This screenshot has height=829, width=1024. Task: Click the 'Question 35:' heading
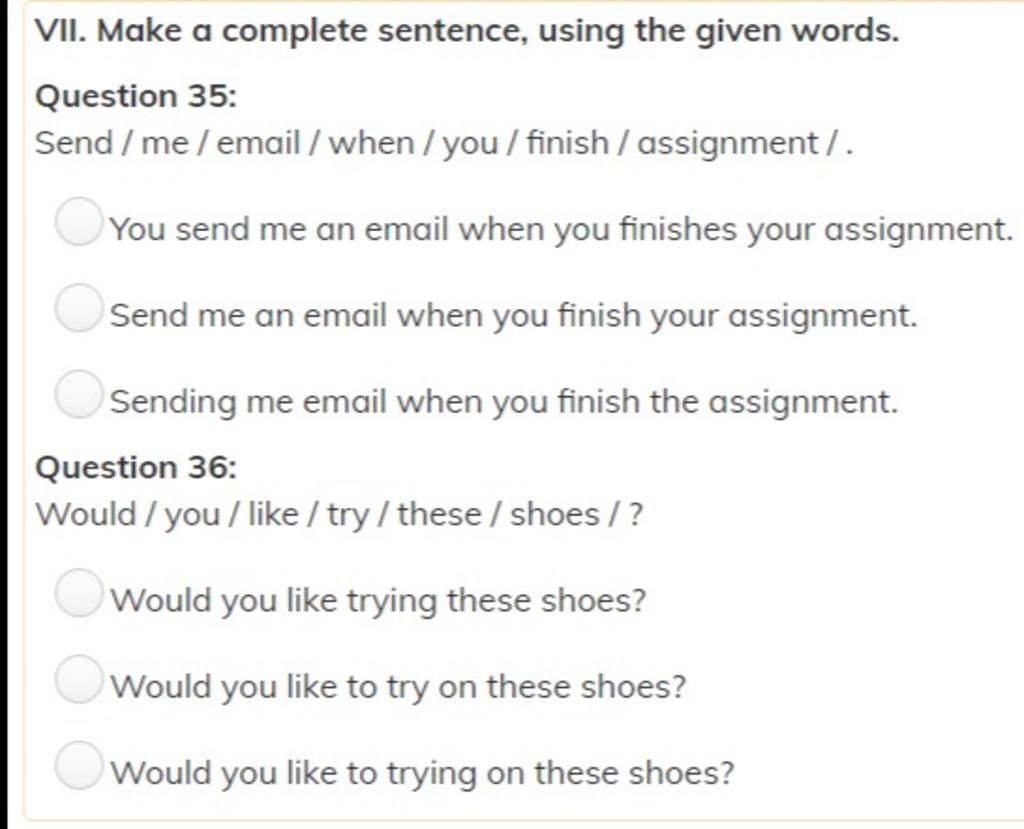[136, 97]
